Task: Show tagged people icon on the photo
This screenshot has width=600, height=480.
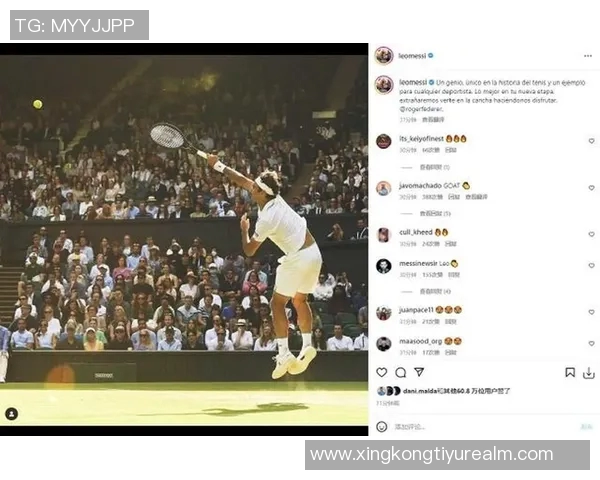Action: (11, 414)
